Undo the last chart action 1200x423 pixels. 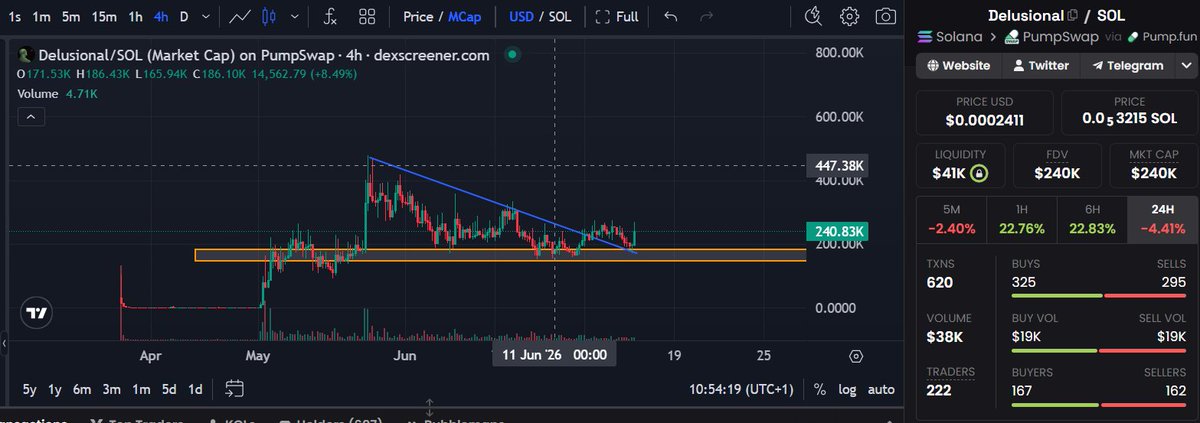[671, 17]
